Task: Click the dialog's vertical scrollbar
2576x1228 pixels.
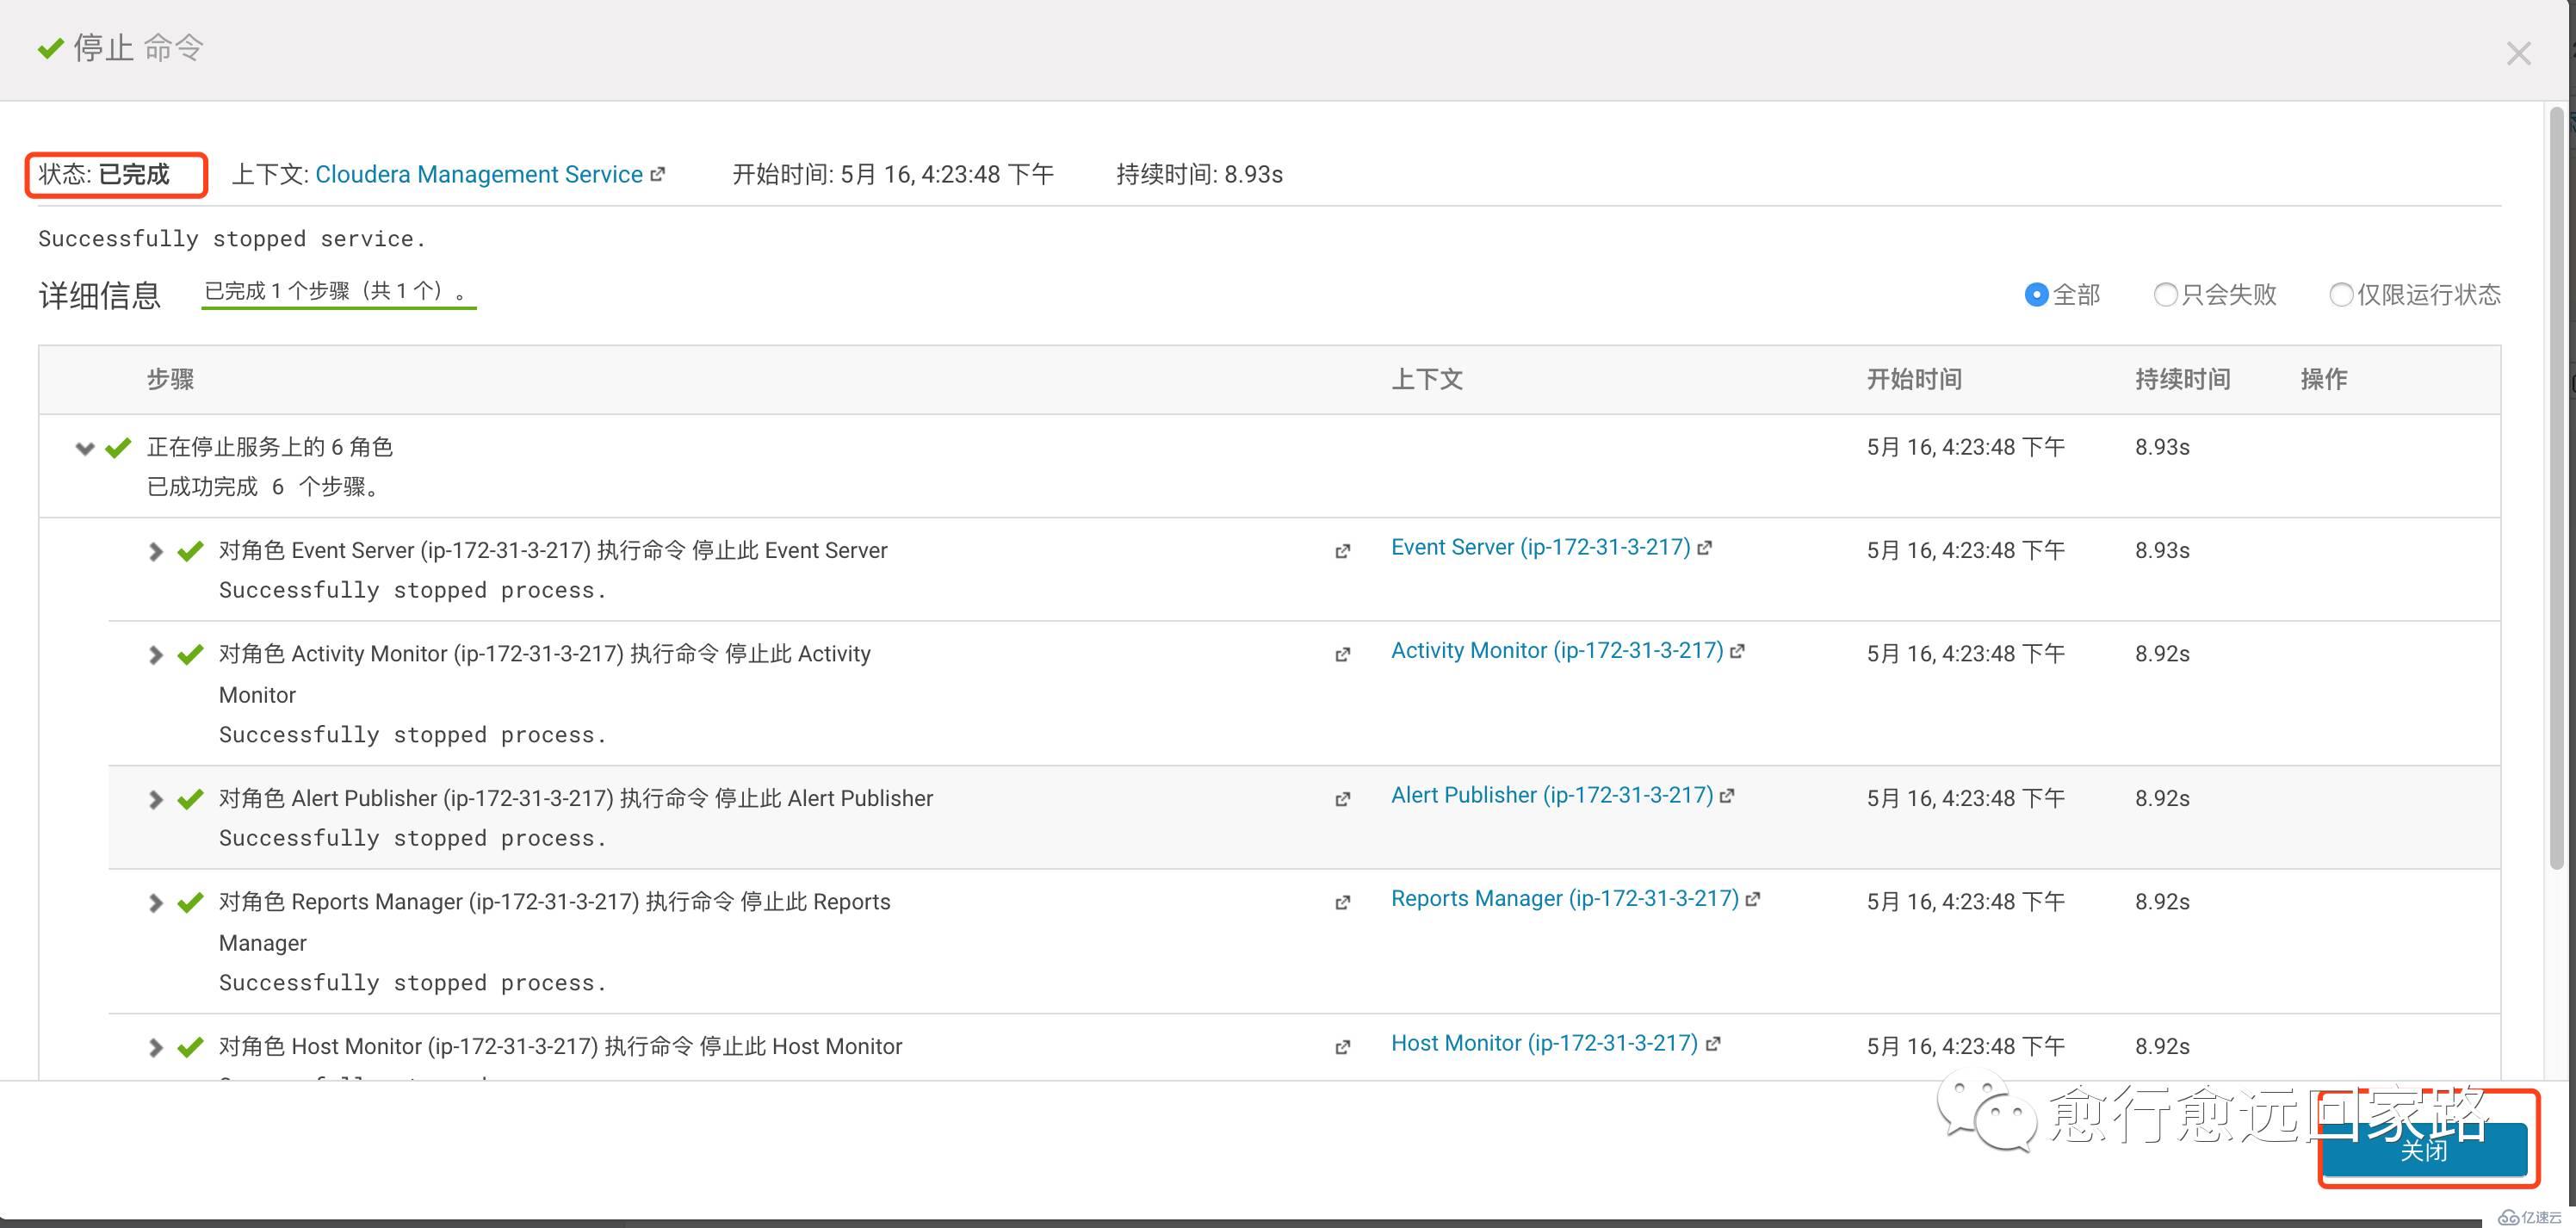Action: coord(2557,490)
